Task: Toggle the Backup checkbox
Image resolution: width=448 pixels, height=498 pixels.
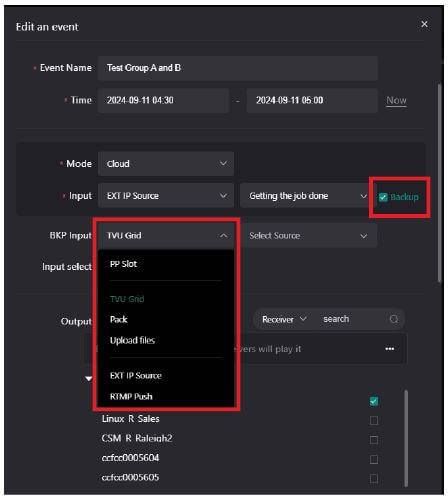Action: pos(383,197)
